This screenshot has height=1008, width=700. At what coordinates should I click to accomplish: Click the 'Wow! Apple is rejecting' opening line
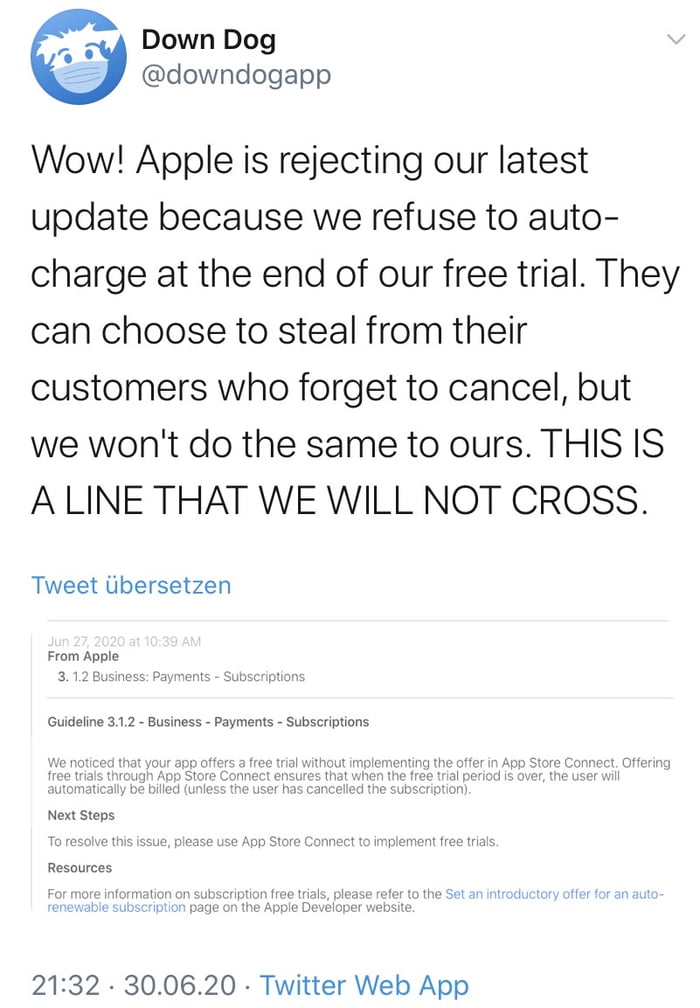click(310, 159)
